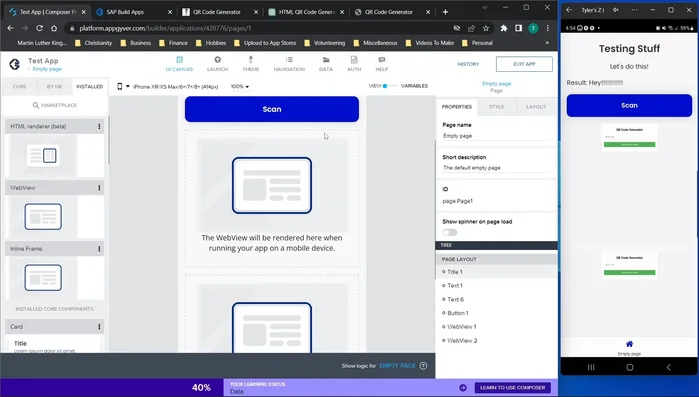Open the HISTORY link
The image size is (699, 397).
point(468,64)
